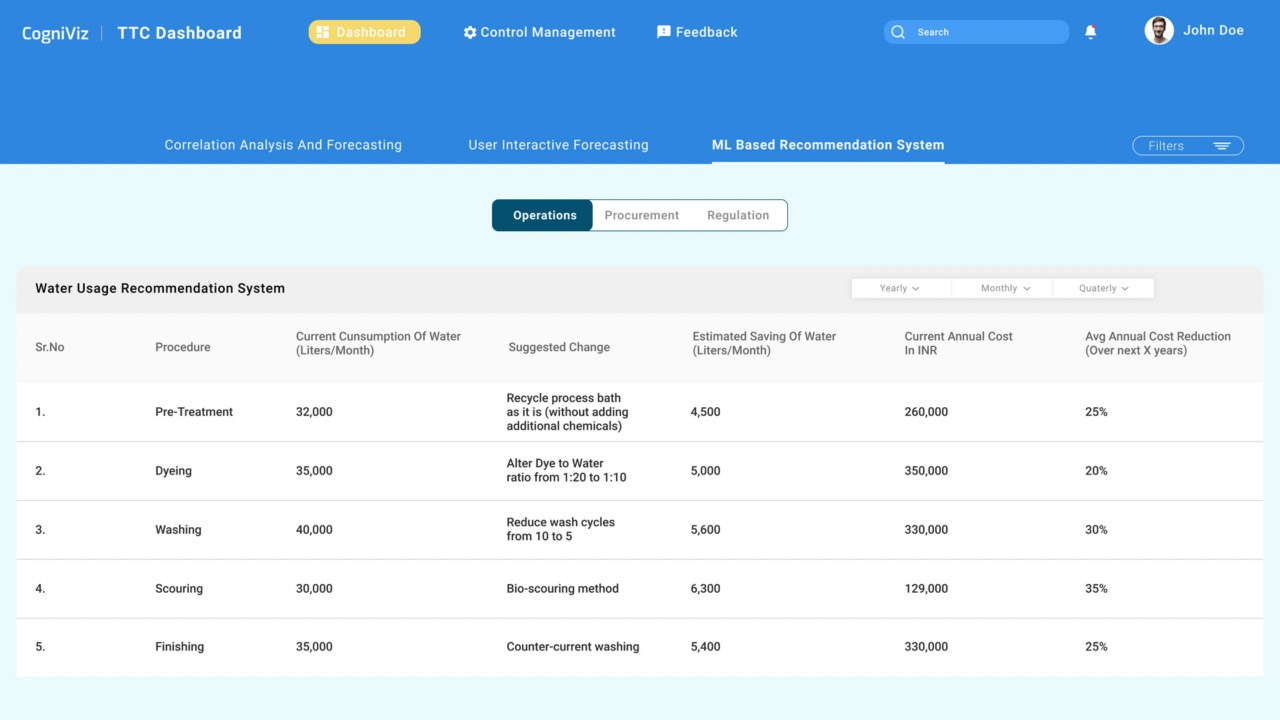Open User Interactive Forecasting tab
1280x720 pixels.
point(558,145)
